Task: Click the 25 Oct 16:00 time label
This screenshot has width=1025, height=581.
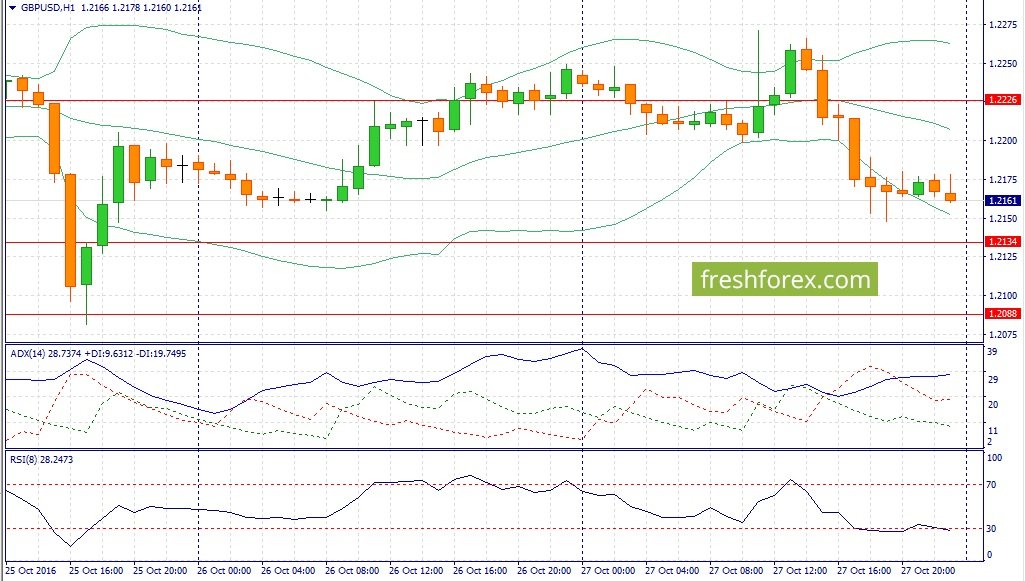Action: (96, 571)
